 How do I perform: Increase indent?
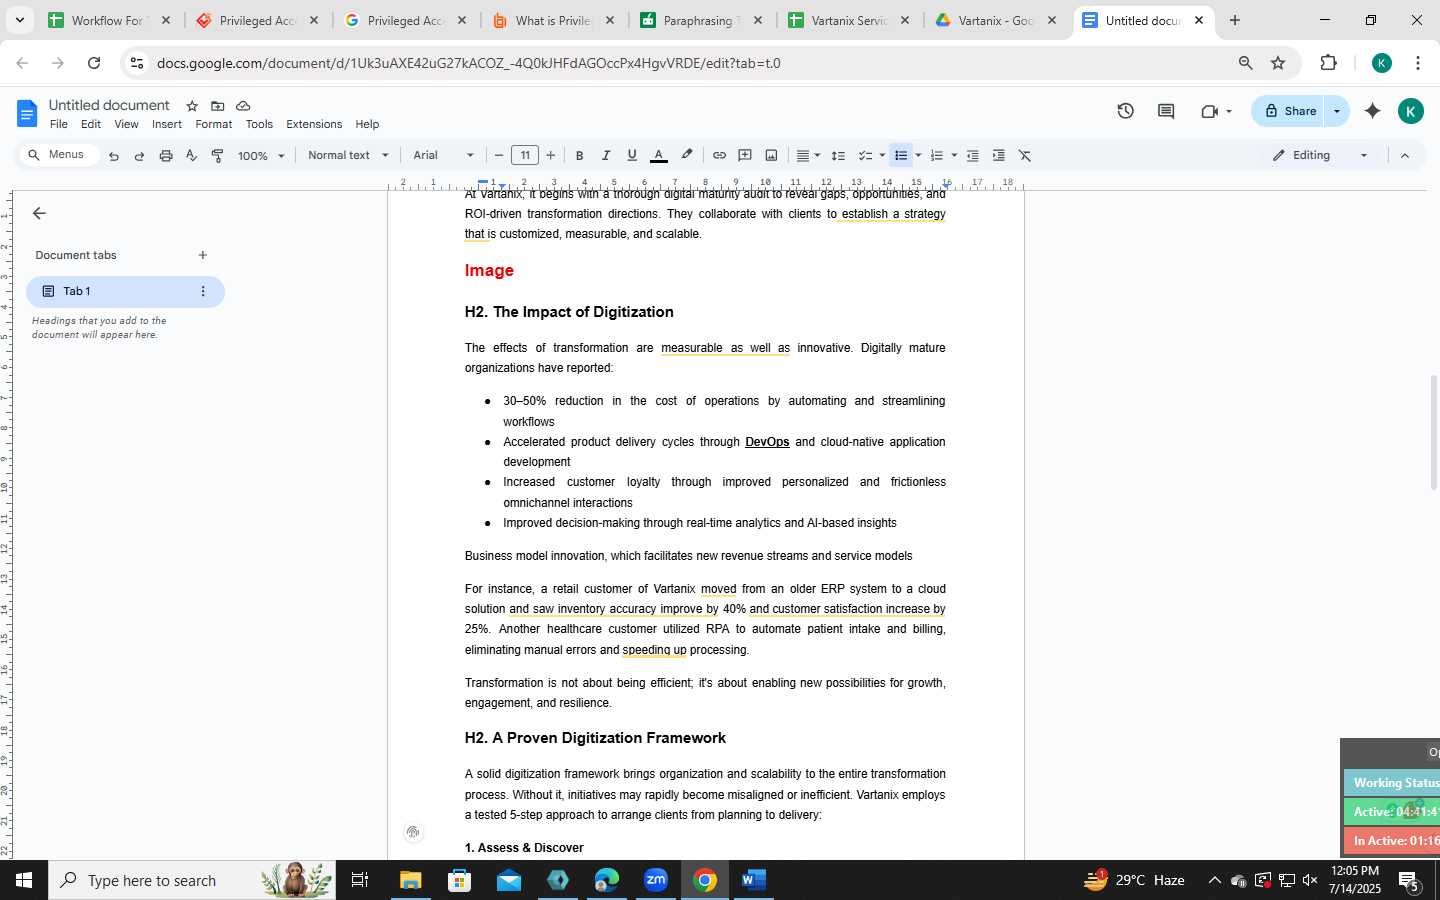coord(998,155)
